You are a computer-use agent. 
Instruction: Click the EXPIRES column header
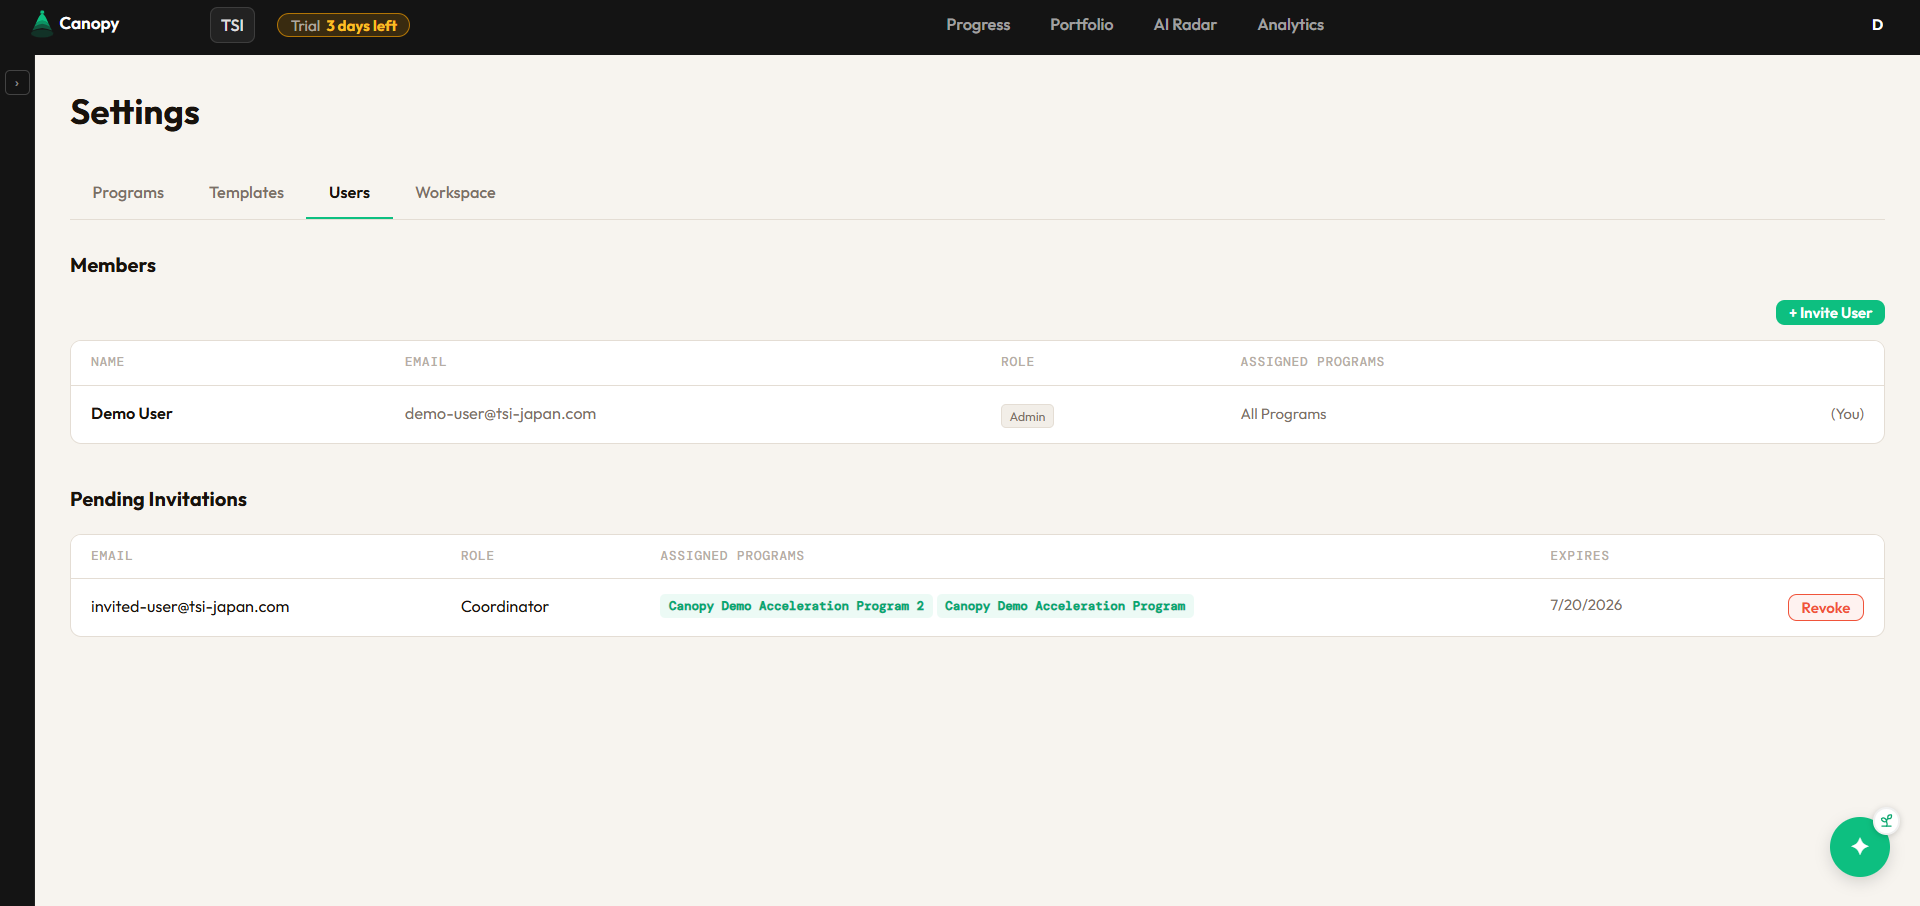click(1579, 556)
